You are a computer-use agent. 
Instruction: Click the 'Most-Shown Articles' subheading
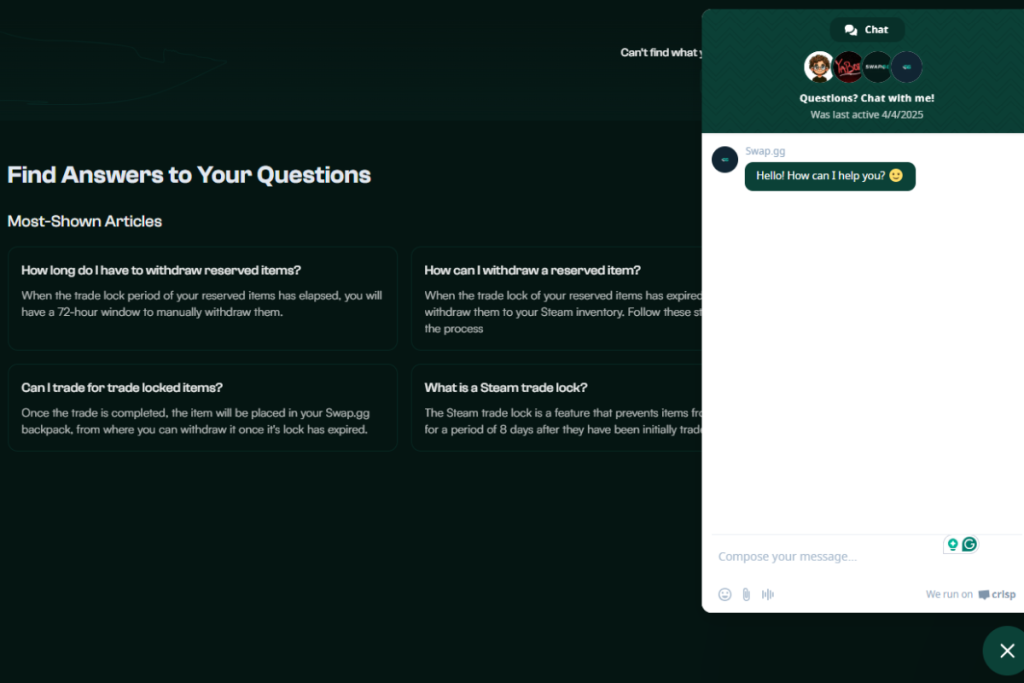pos(84,221)
